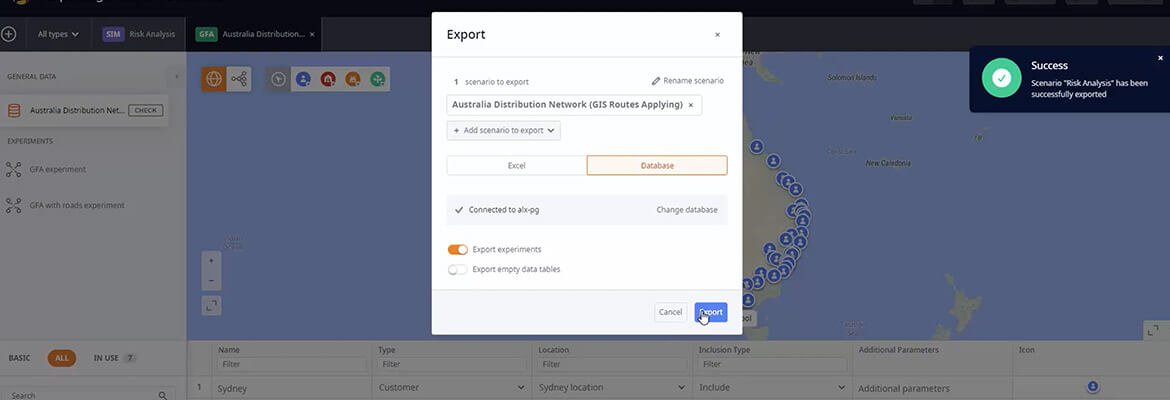Enable the Export empty data tables toggle
The width and height of the screenshot is (1170, 400).
[457, 269]
